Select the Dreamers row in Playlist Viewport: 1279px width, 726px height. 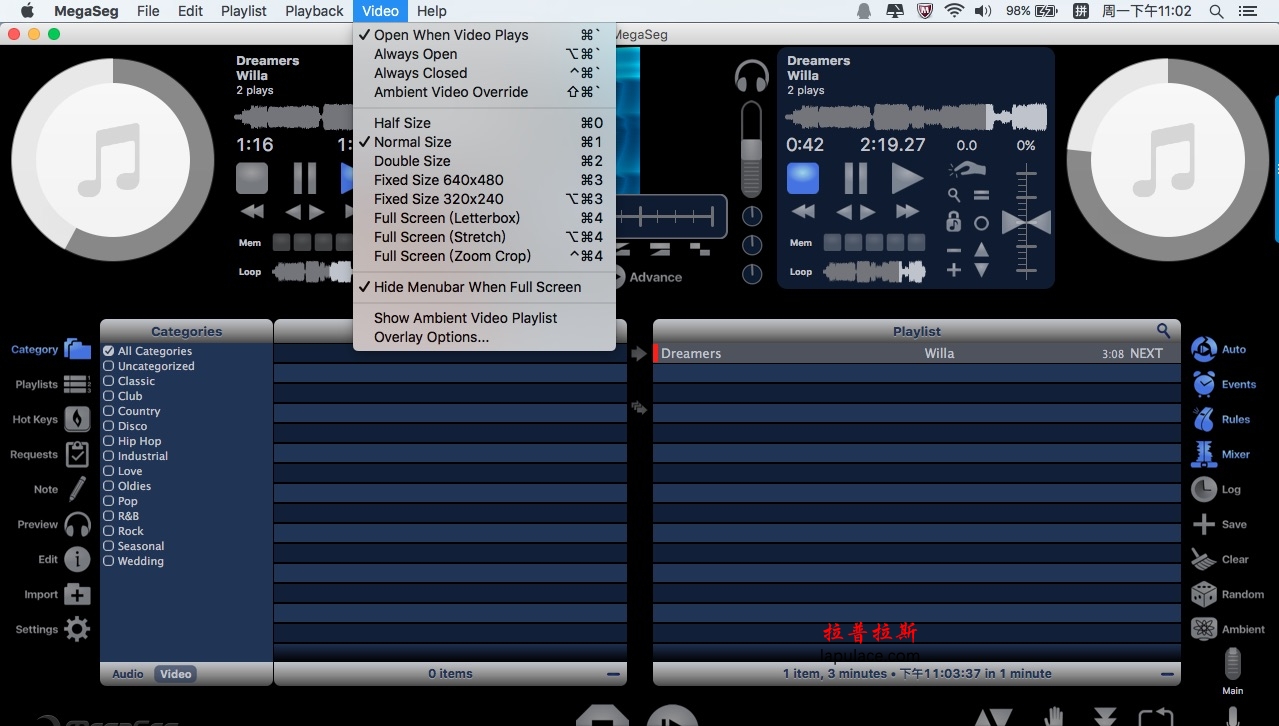point(917,353)
